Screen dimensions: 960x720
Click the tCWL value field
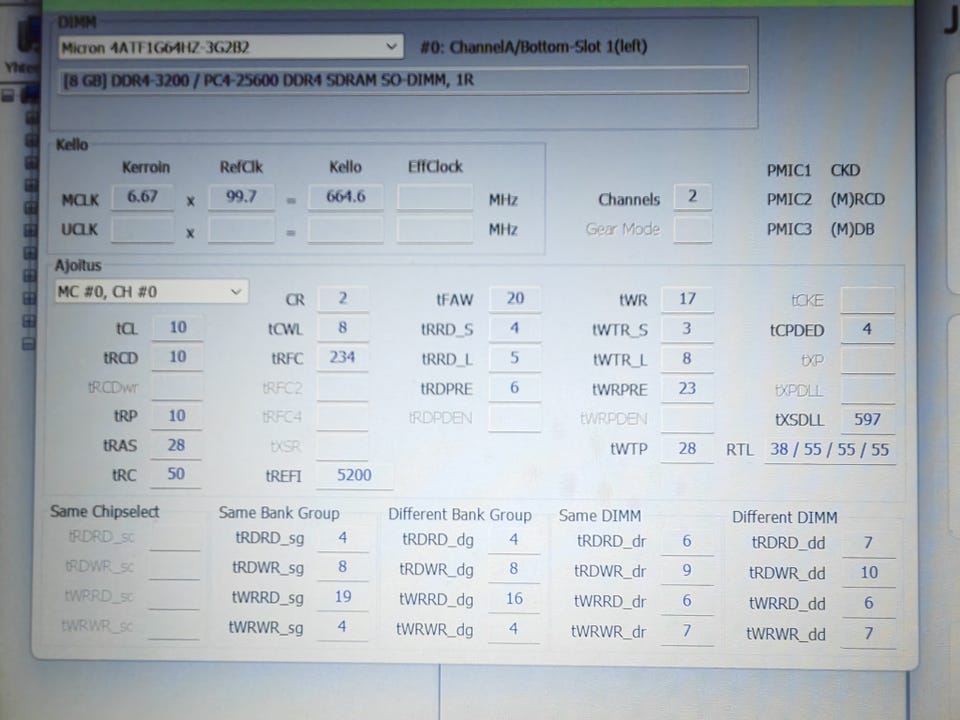click(x=343, y=328)
